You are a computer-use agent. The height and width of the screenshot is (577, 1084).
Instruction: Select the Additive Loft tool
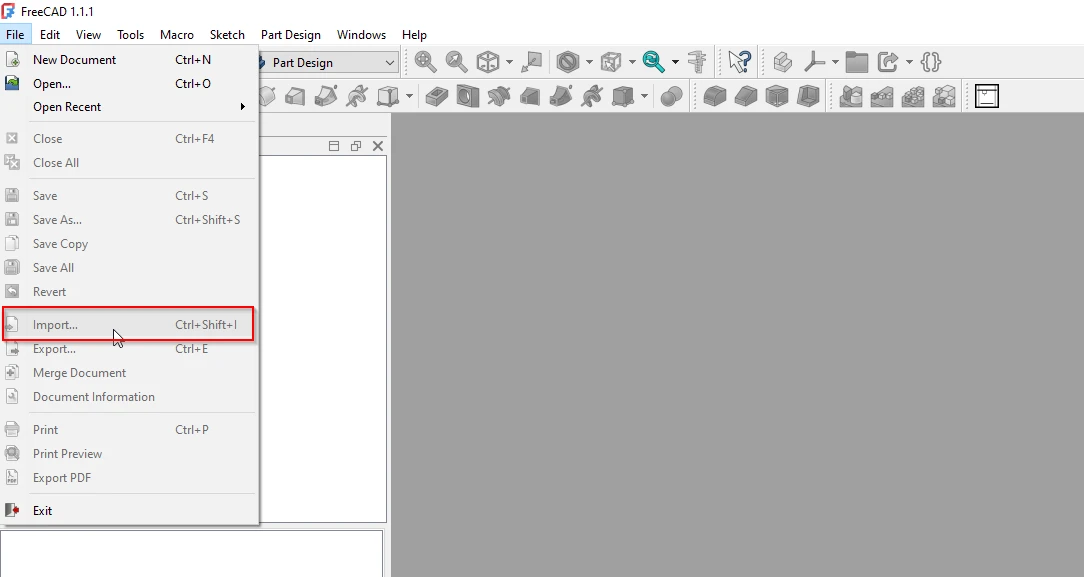[295, 96]
